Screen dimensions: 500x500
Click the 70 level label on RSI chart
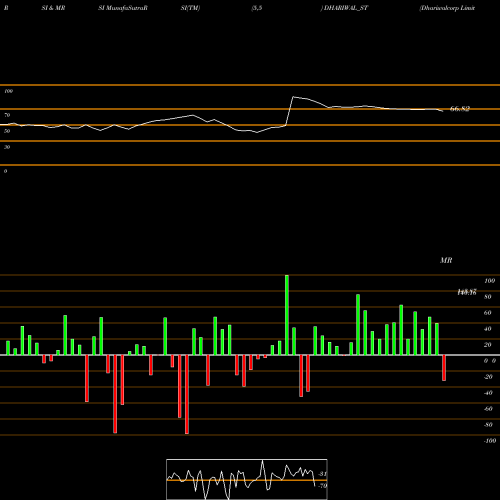[x=7, y=115]
